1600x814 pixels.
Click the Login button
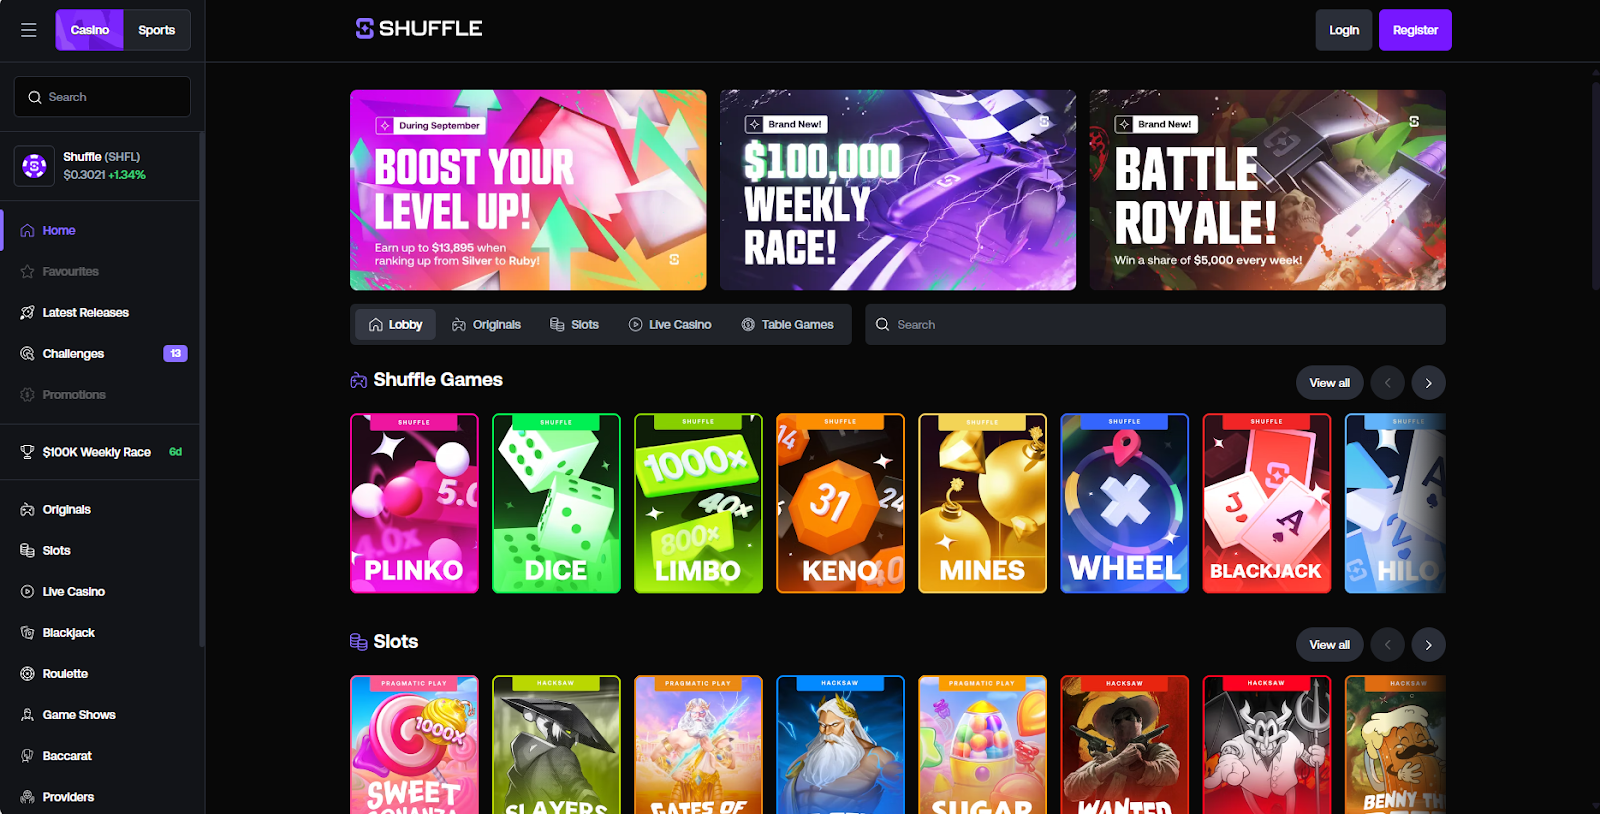point(1343,30)
